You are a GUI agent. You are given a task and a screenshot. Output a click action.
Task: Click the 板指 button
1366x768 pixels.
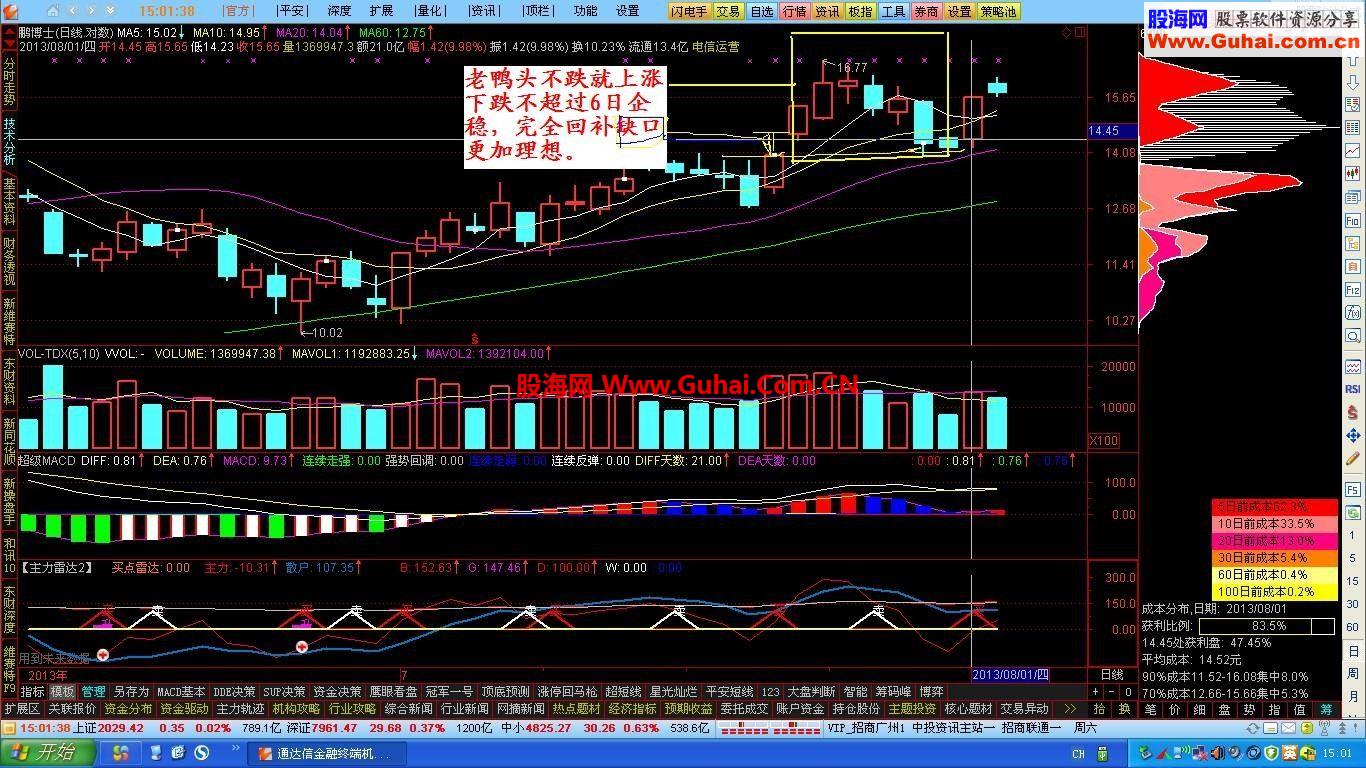click(x=860, y=11)
